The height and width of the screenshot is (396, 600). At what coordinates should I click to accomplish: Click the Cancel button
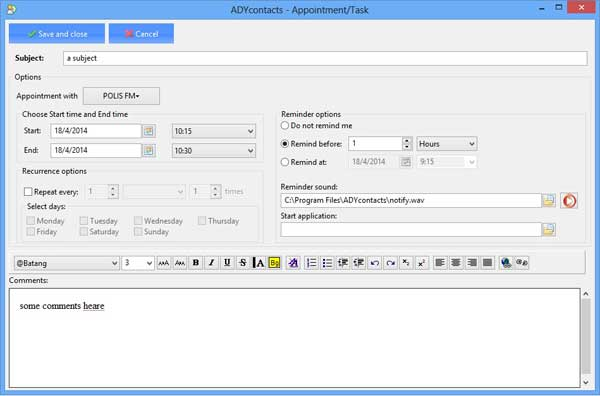[x=141, y=34]
